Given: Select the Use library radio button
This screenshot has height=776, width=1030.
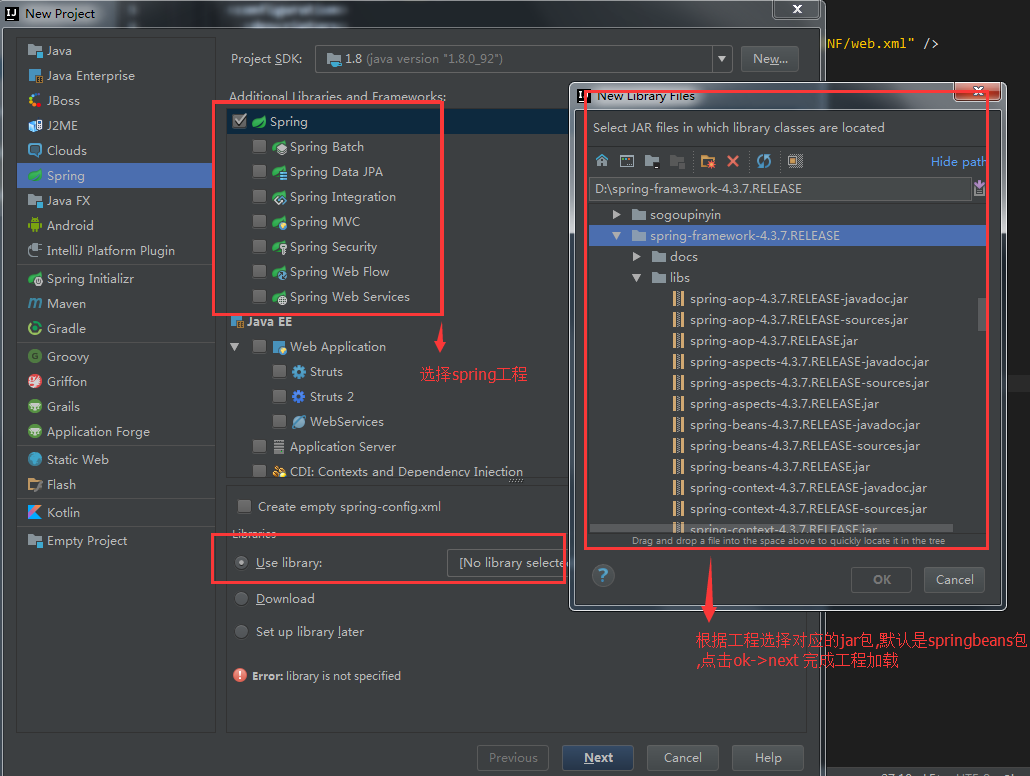Looking at the screenshot, I should [x=242, y=562].
